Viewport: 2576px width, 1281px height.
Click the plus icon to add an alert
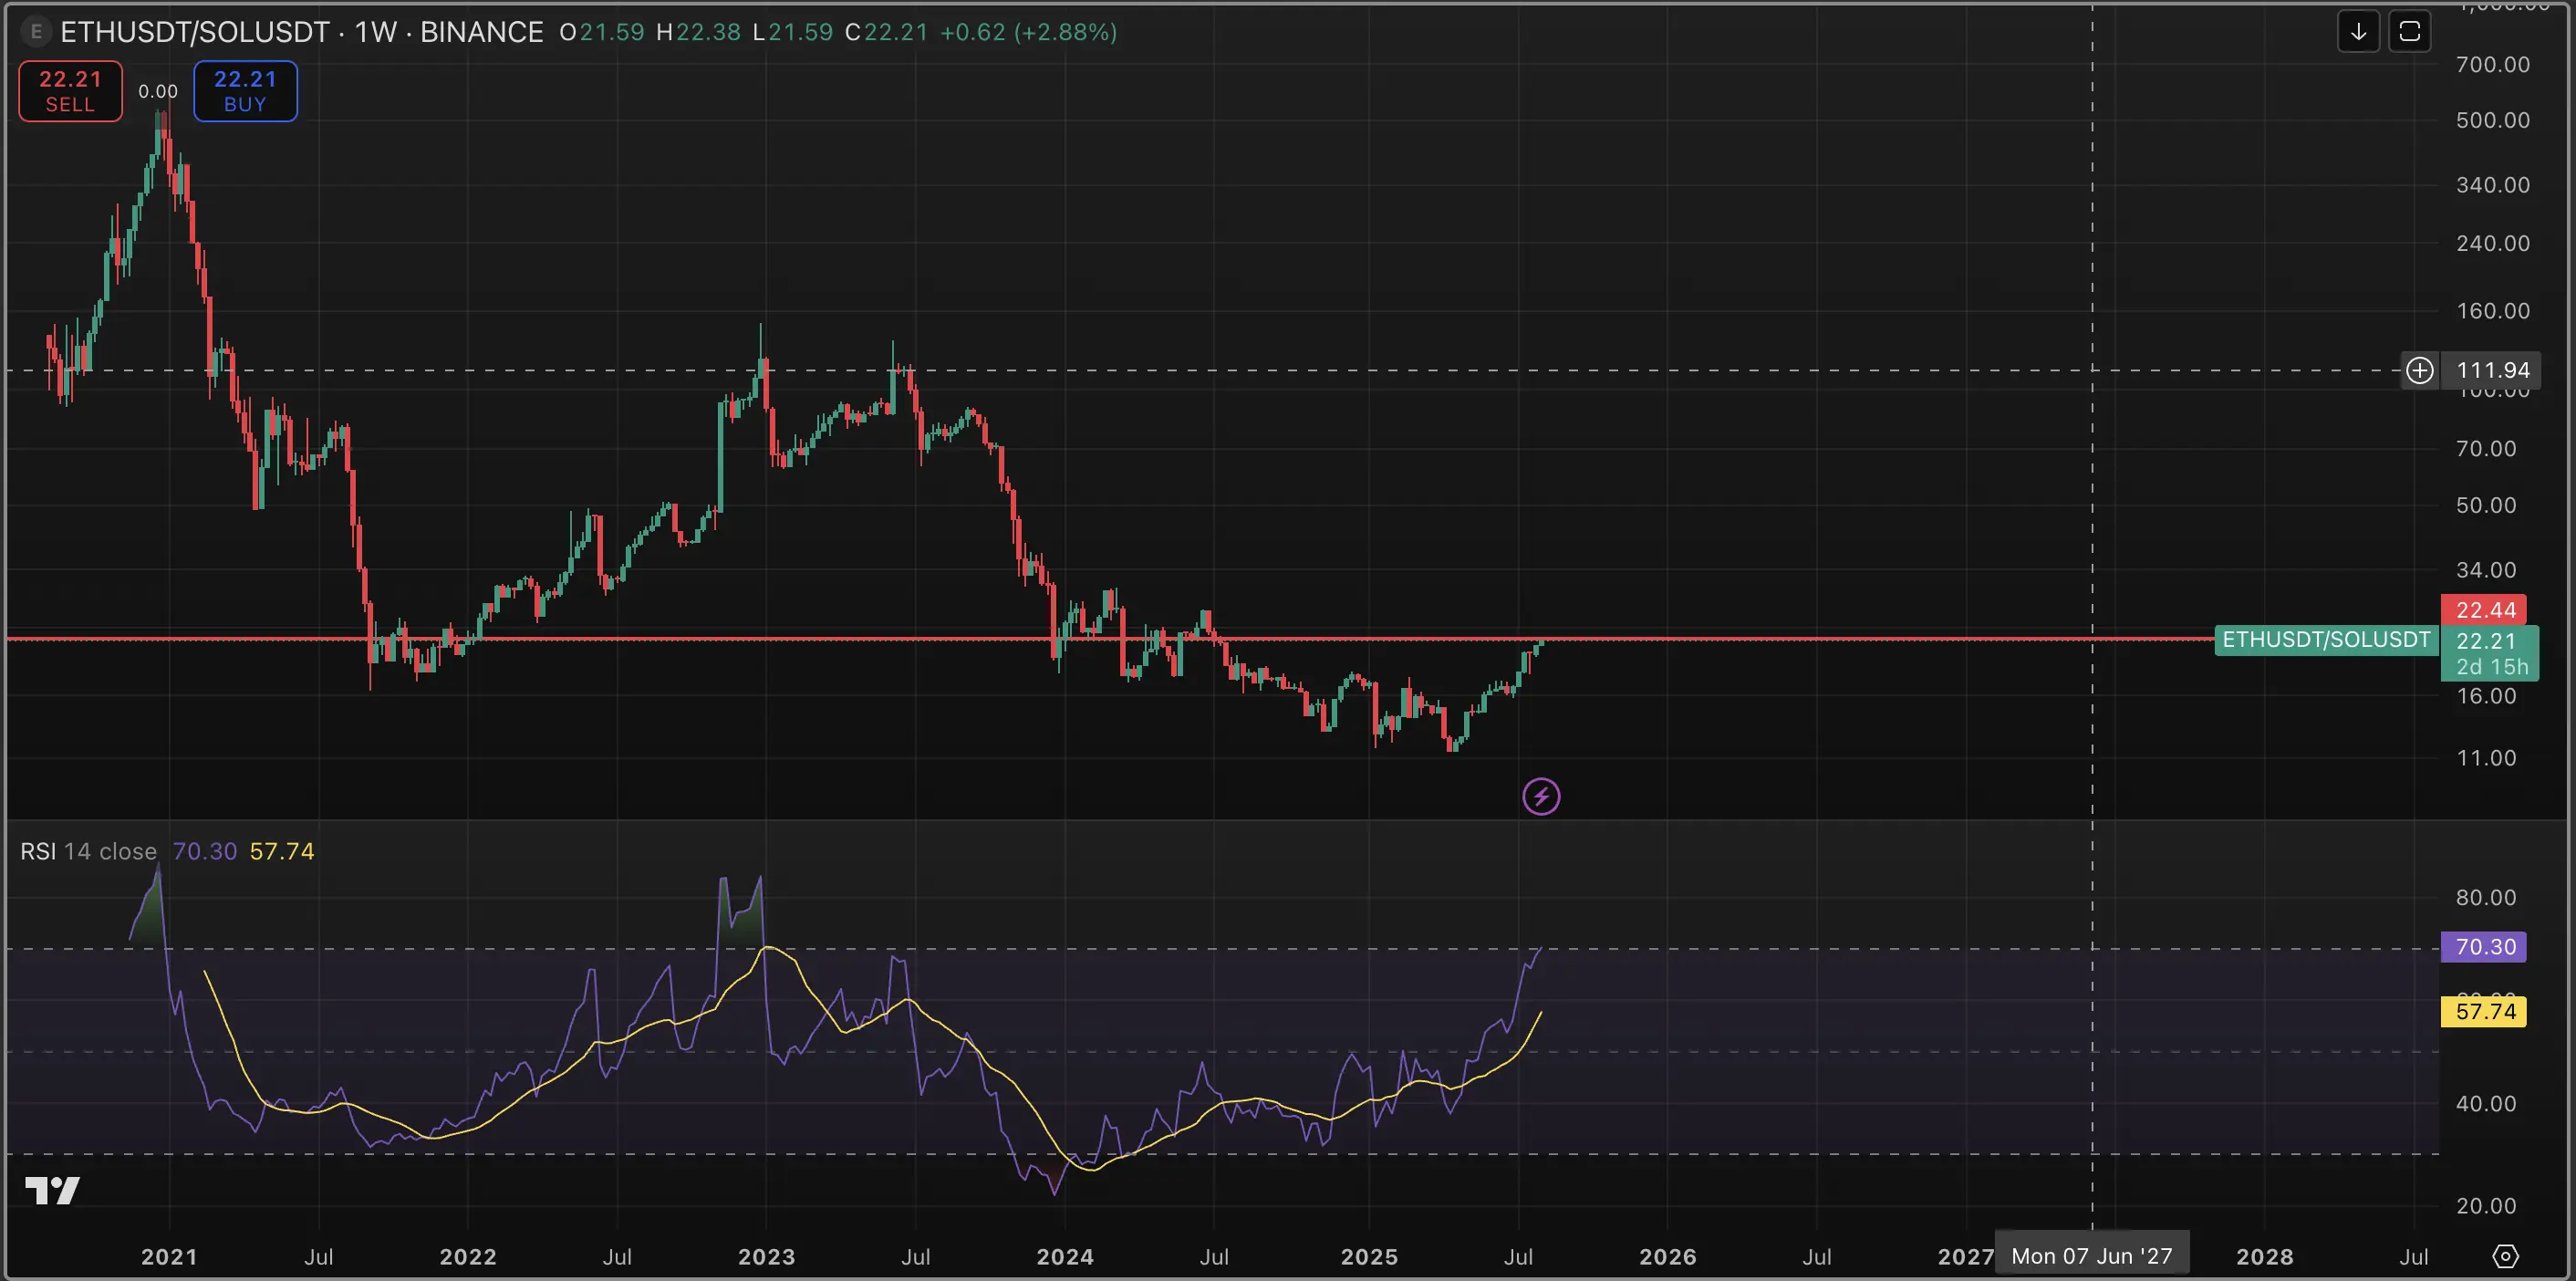(2421, 370)
